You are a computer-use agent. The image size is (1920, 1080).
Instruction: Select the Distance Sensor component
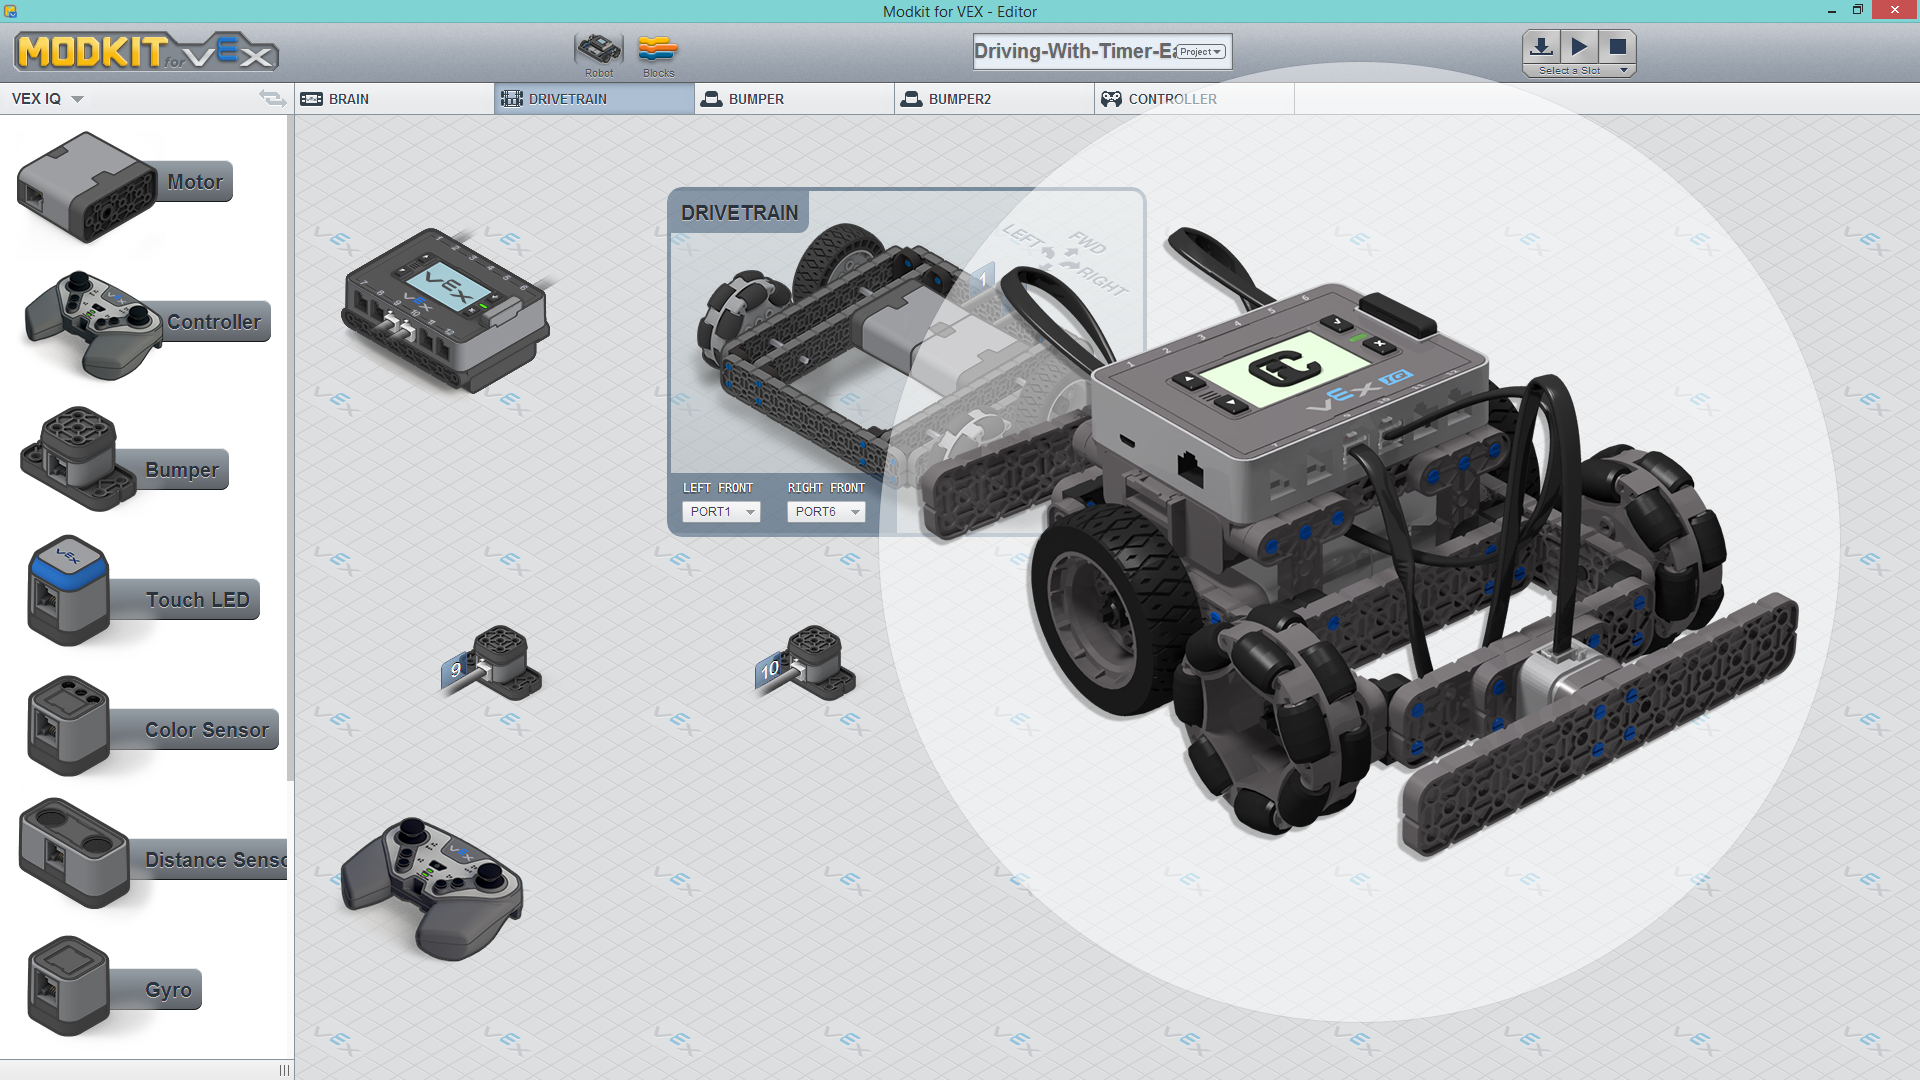click(150, 857)
